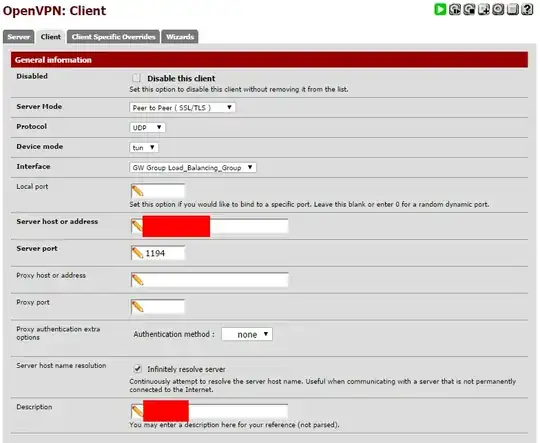Click the stop service icon

(469, 9)
